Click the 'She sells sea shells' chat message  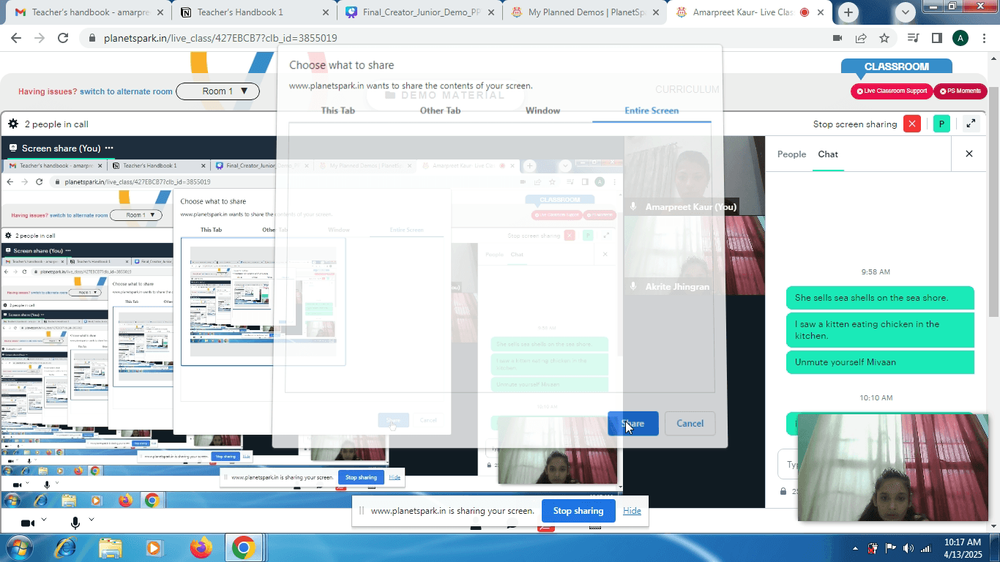[x=880, y=298]
